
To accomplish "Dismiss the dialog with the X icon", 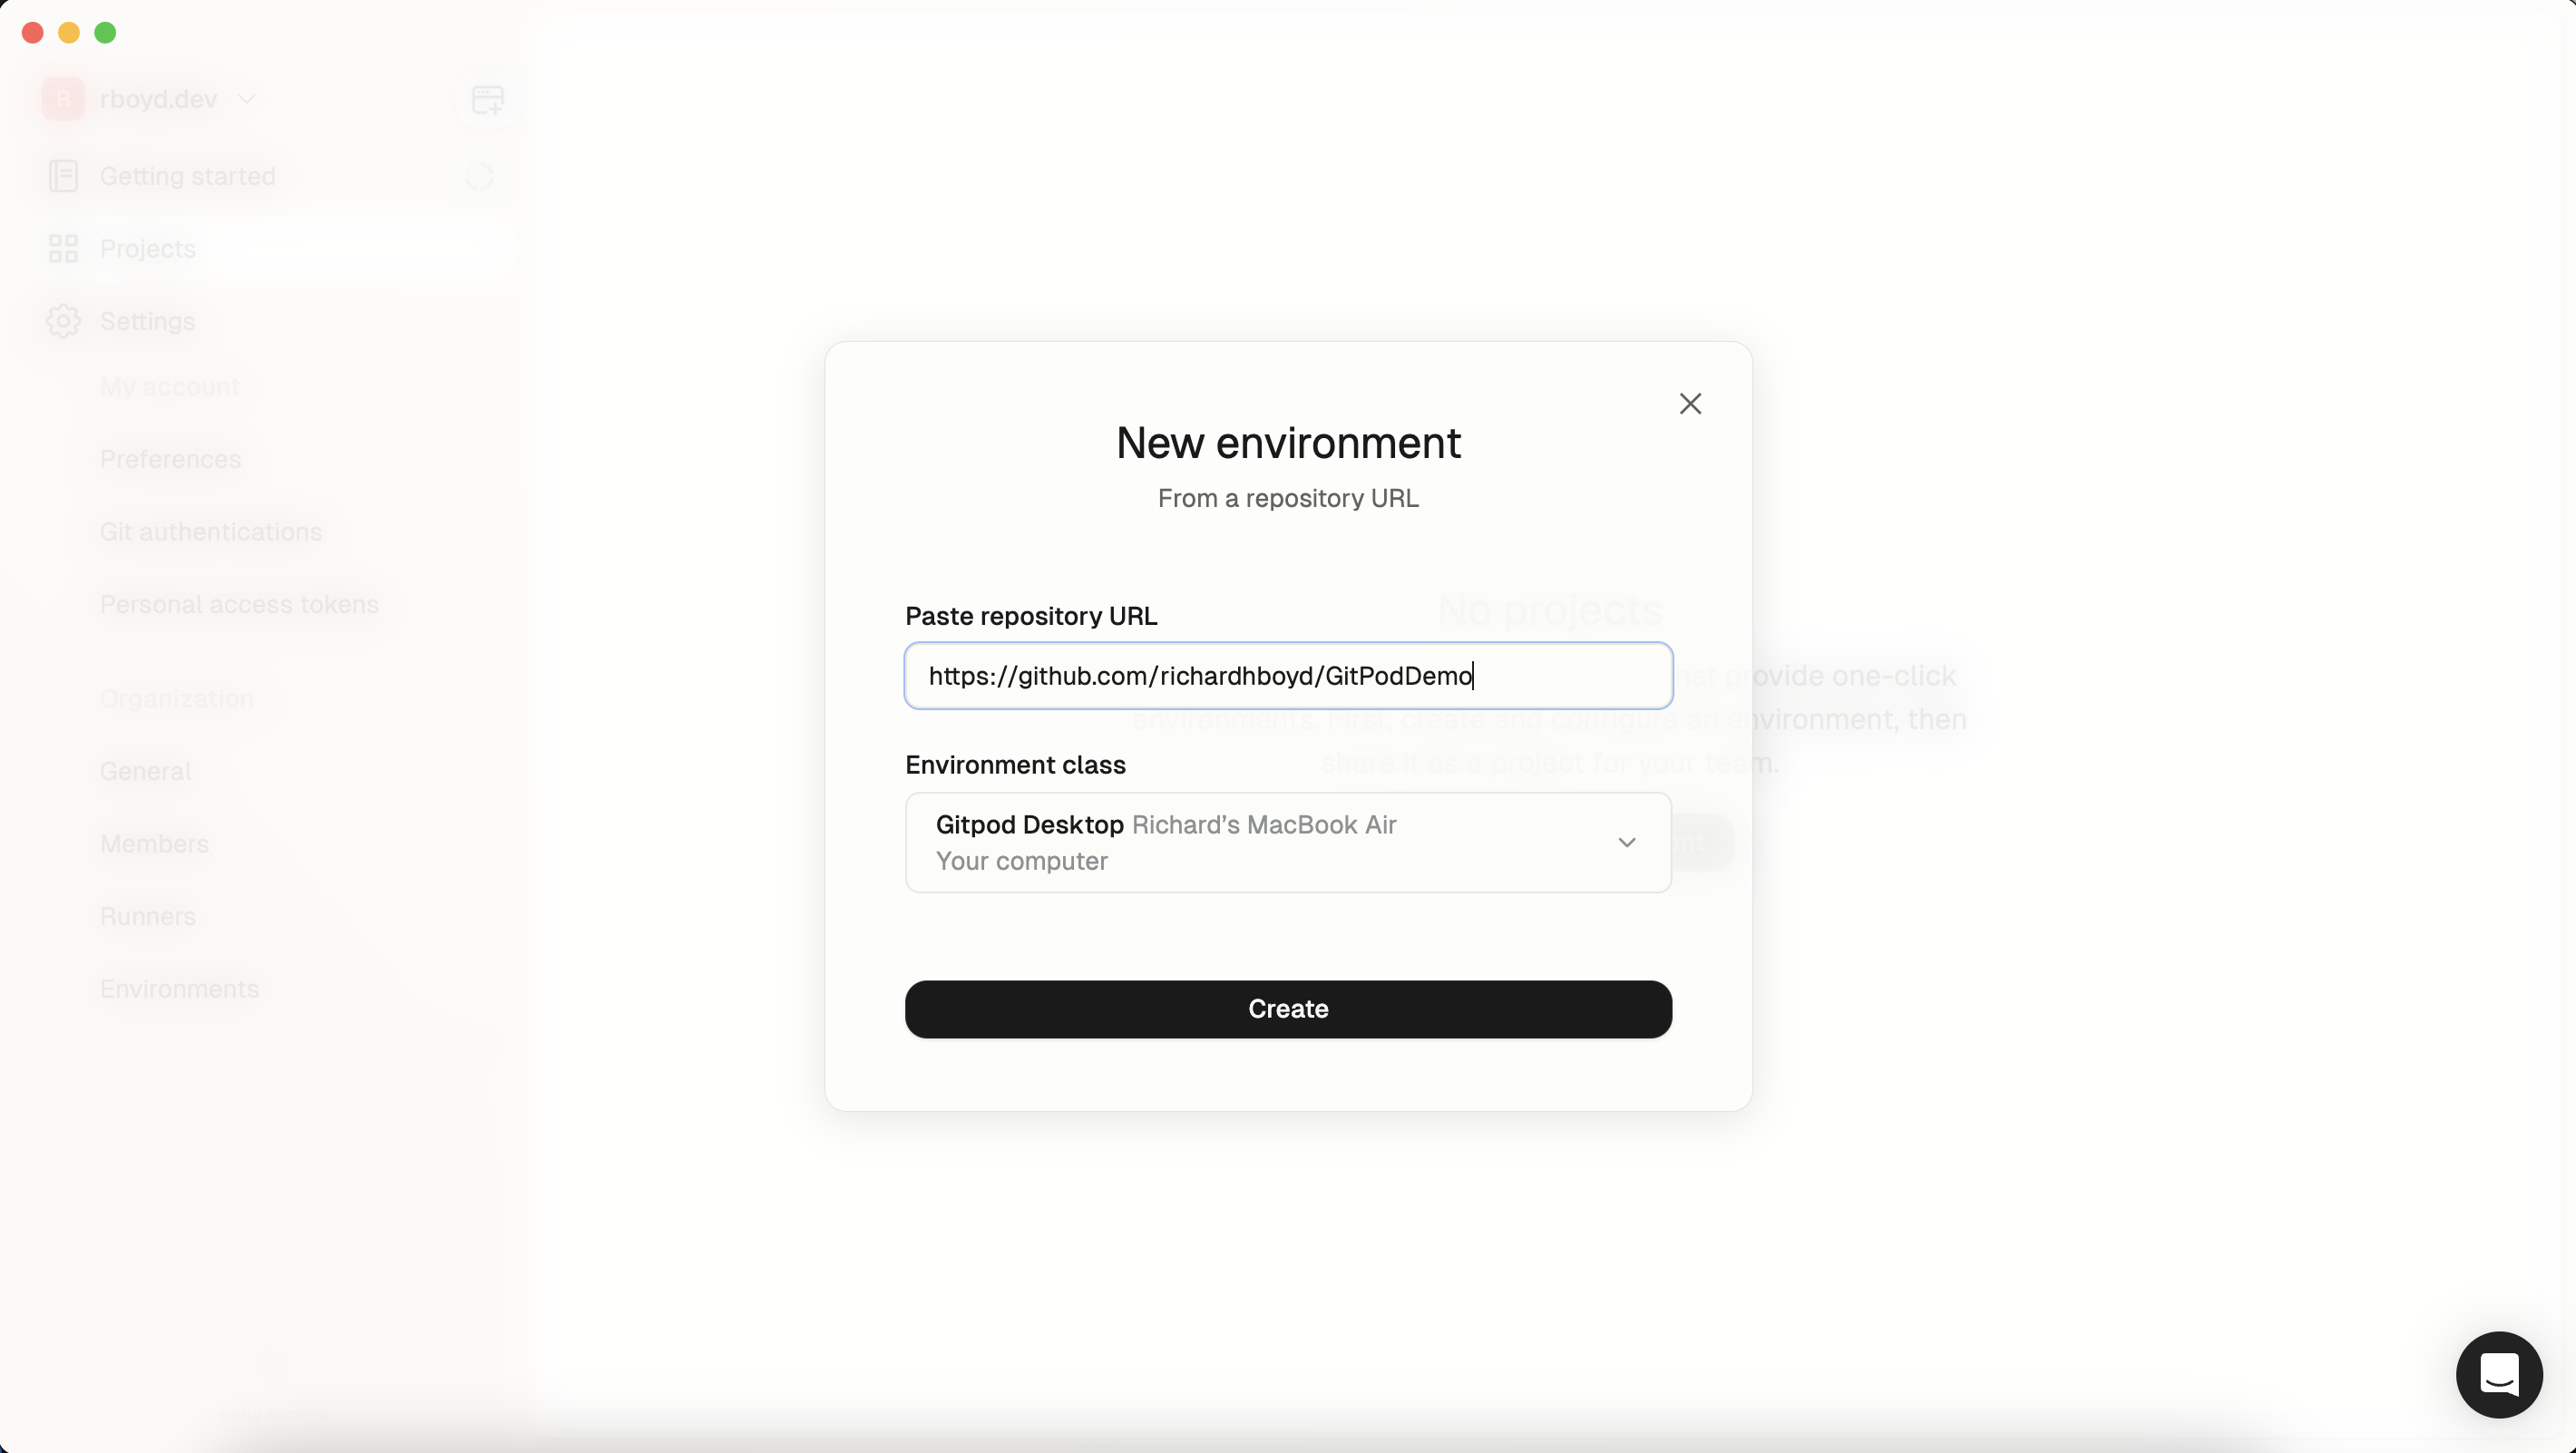I will coord(1690,403).
